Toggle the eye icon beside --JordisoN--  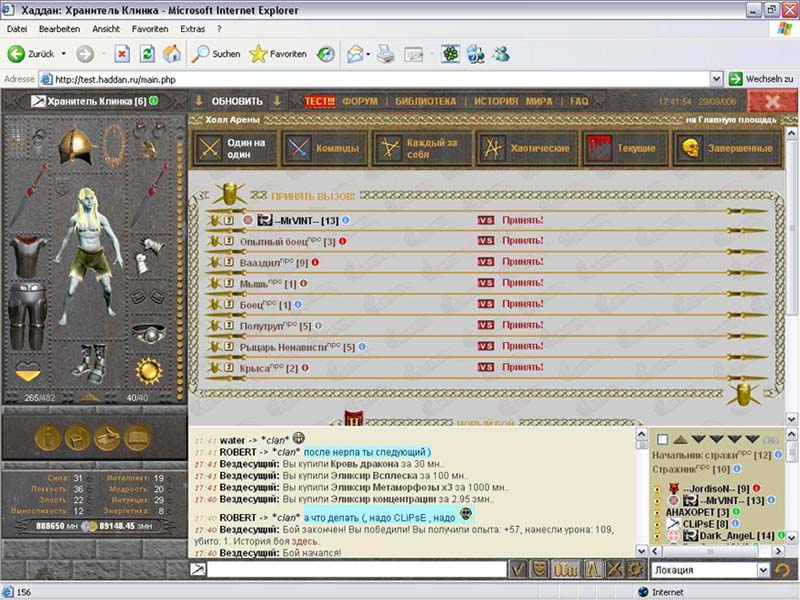click(x=657, y=489)
